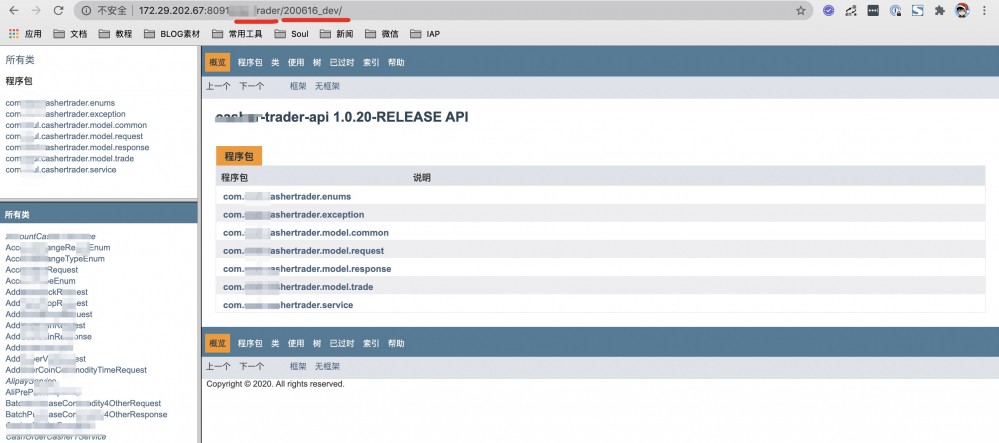
Task: Open the Santa-hat profile avatar
Action: (961, 10)
